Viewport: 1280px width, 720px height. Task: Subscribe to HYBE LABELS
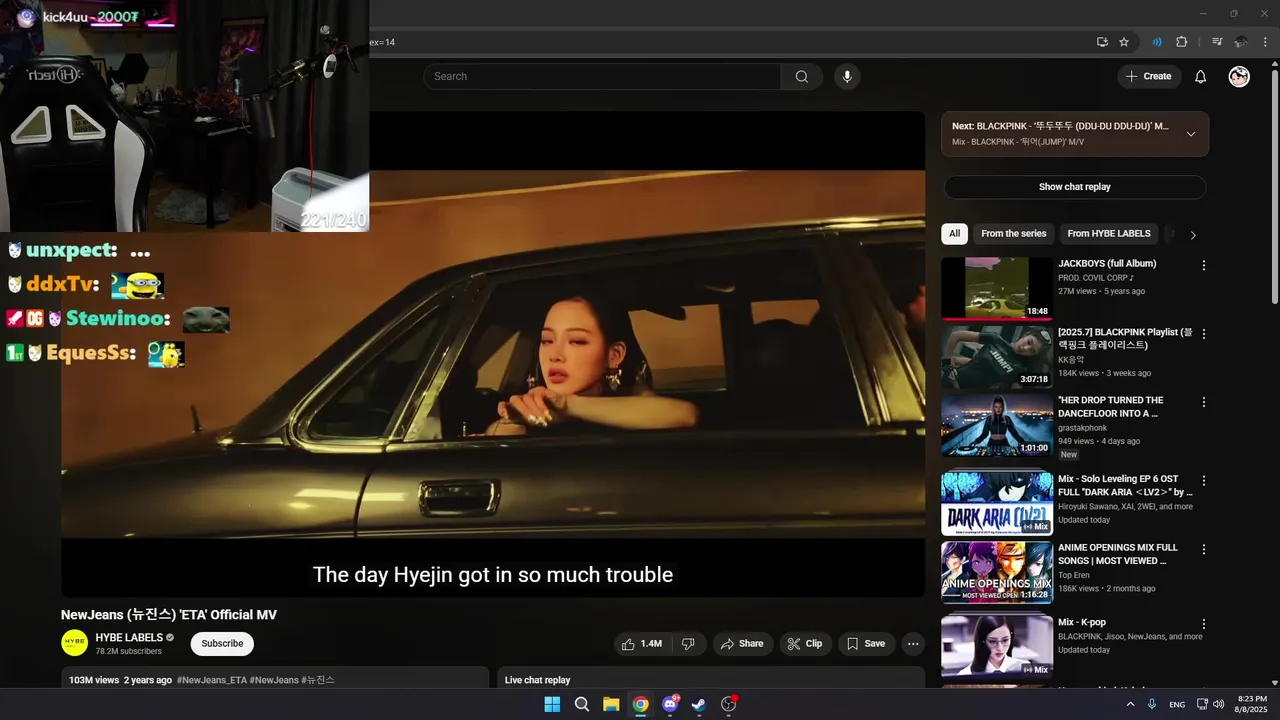tap(222, 644)
